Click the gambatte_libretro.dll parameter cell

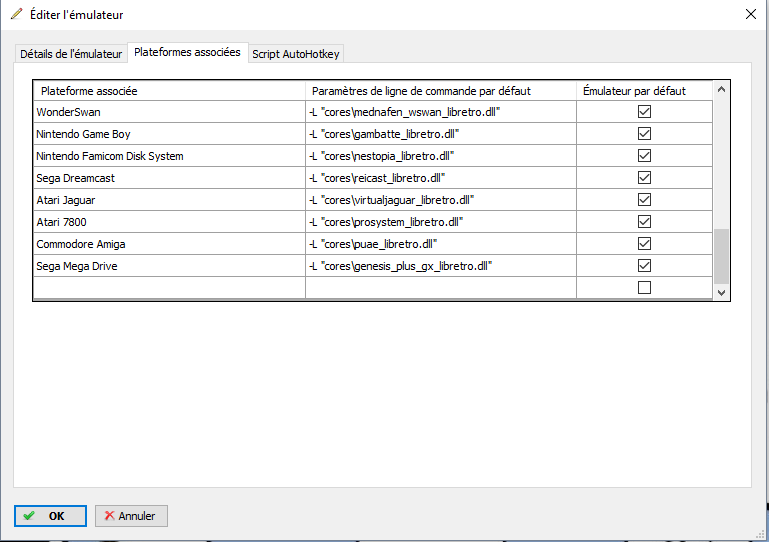pos(441,134)
